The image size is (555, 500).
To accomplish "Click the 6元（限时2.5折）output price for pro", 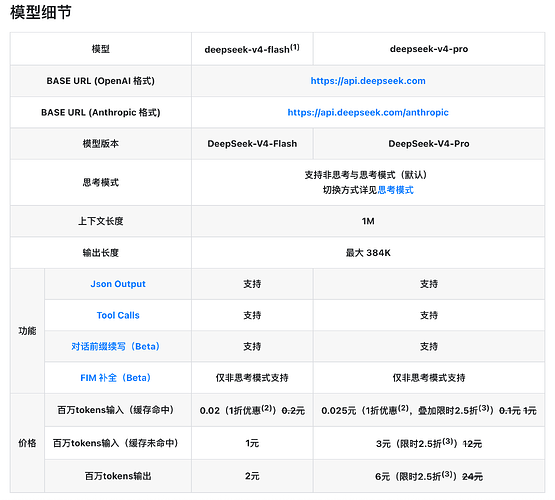I will 417,477.
